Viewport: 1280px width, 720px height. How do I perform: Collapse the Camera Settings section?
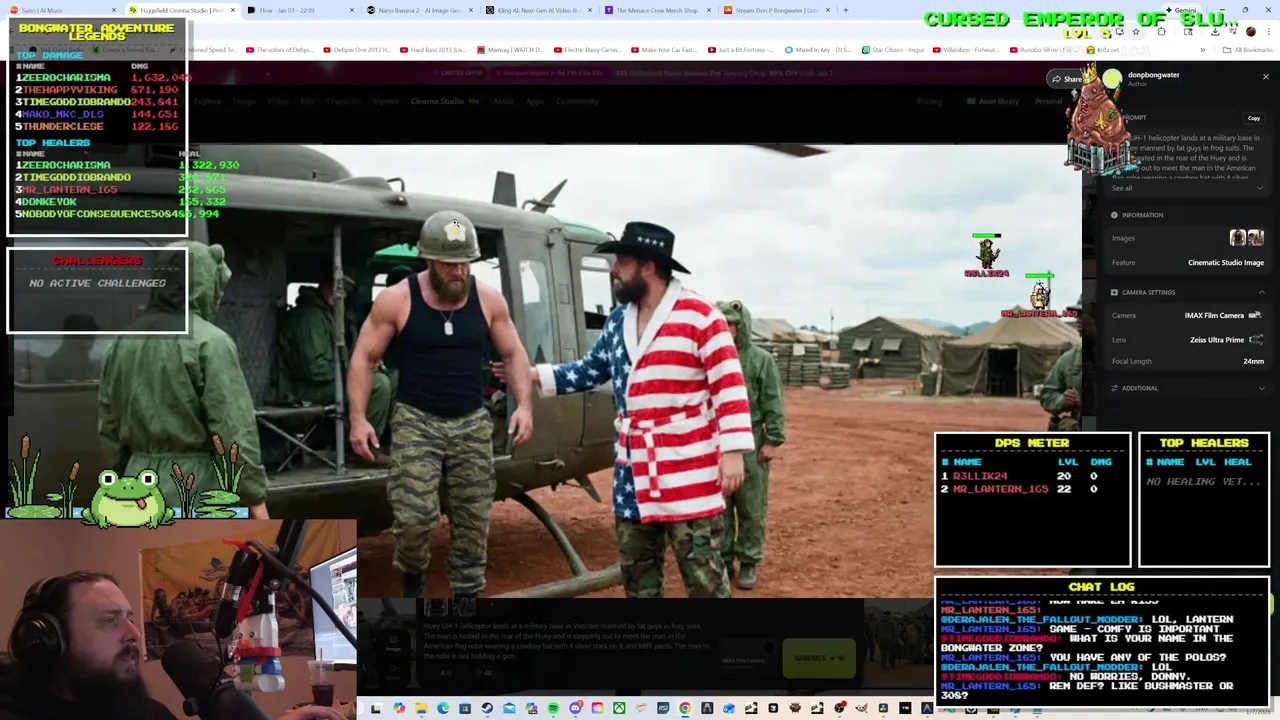point(1261,292)
